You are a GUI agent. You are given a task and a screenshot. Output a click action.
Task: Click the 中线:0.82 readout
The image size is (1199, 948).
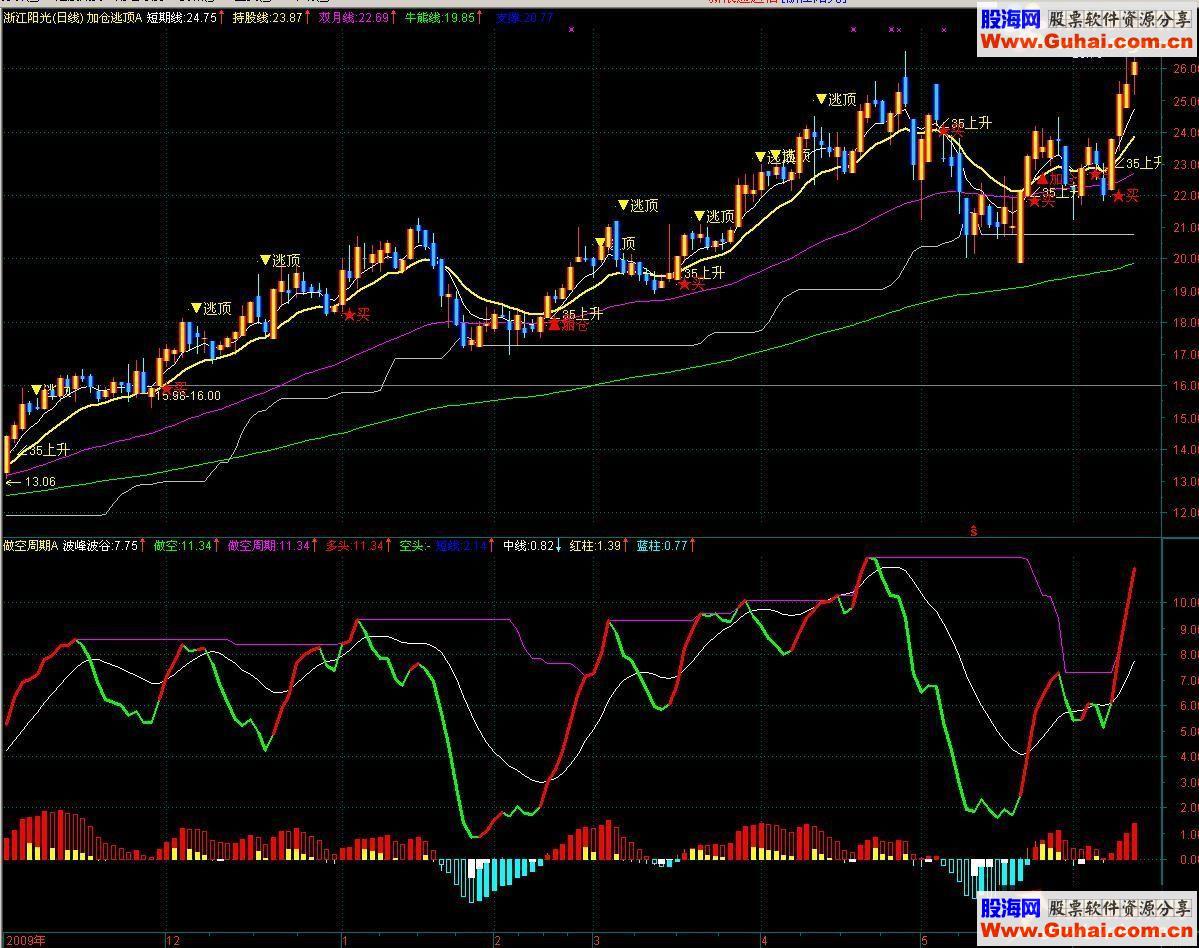point(528,546)
